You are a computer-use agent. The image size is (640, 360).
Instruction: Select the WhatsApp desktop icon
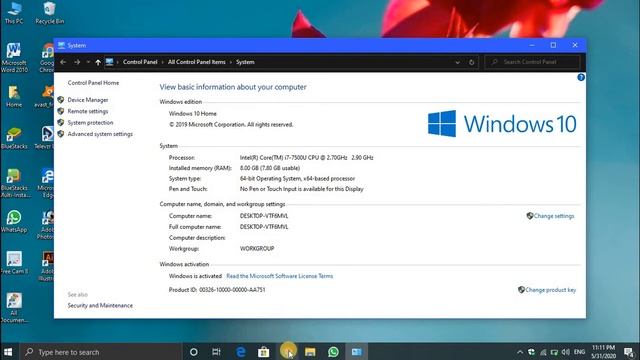(x=14, y=222)
